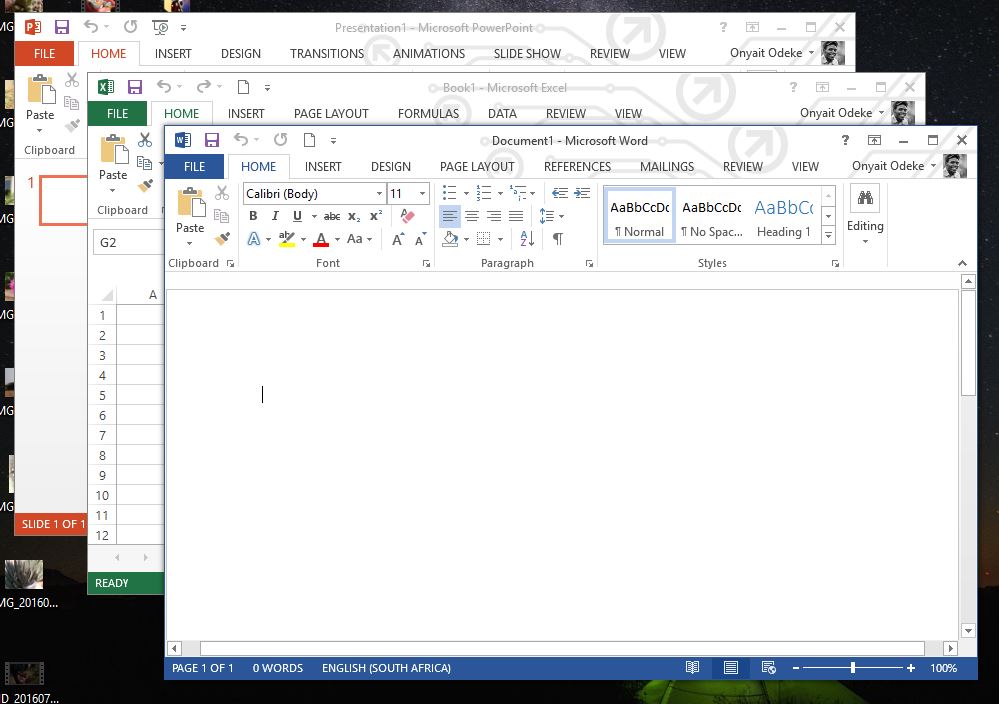Open the Excel FILE menu
Viewport: 999px width, 704px height.
coord(117,113)
